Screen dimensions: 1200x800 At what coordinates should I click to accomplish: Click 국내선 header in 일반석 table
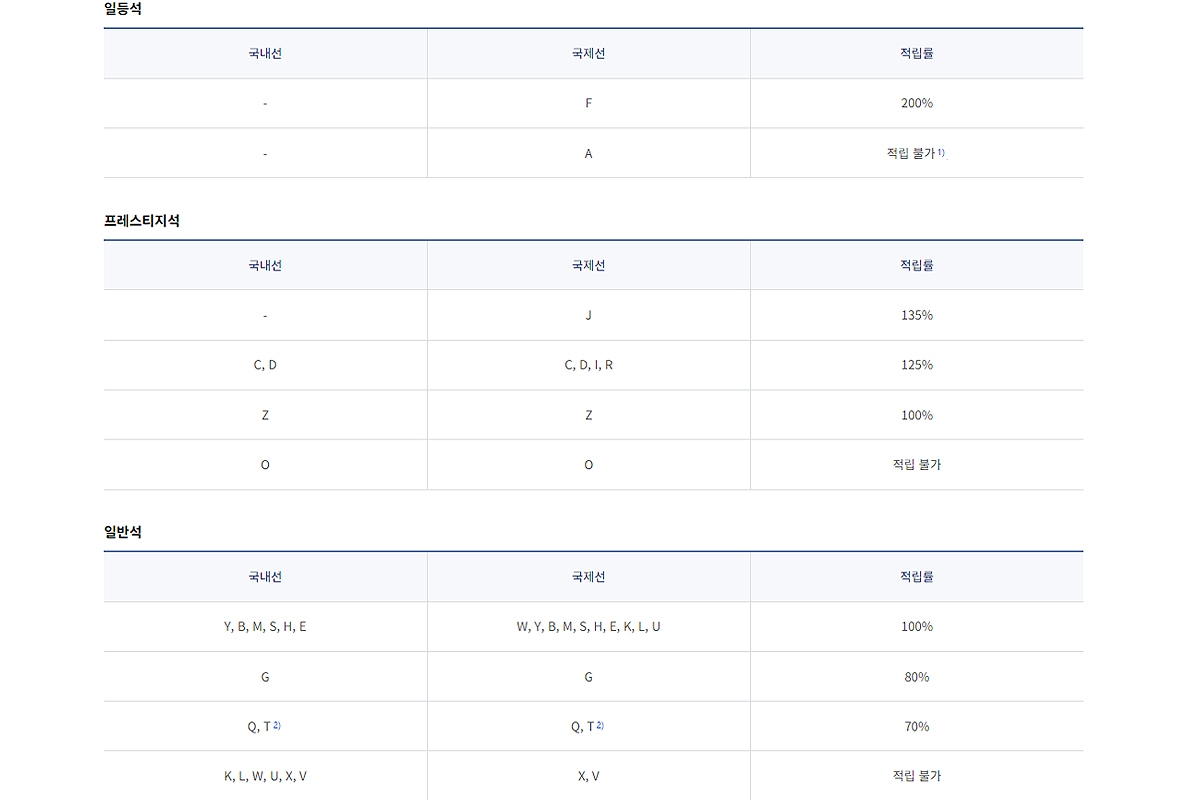[x=265, y=577]
